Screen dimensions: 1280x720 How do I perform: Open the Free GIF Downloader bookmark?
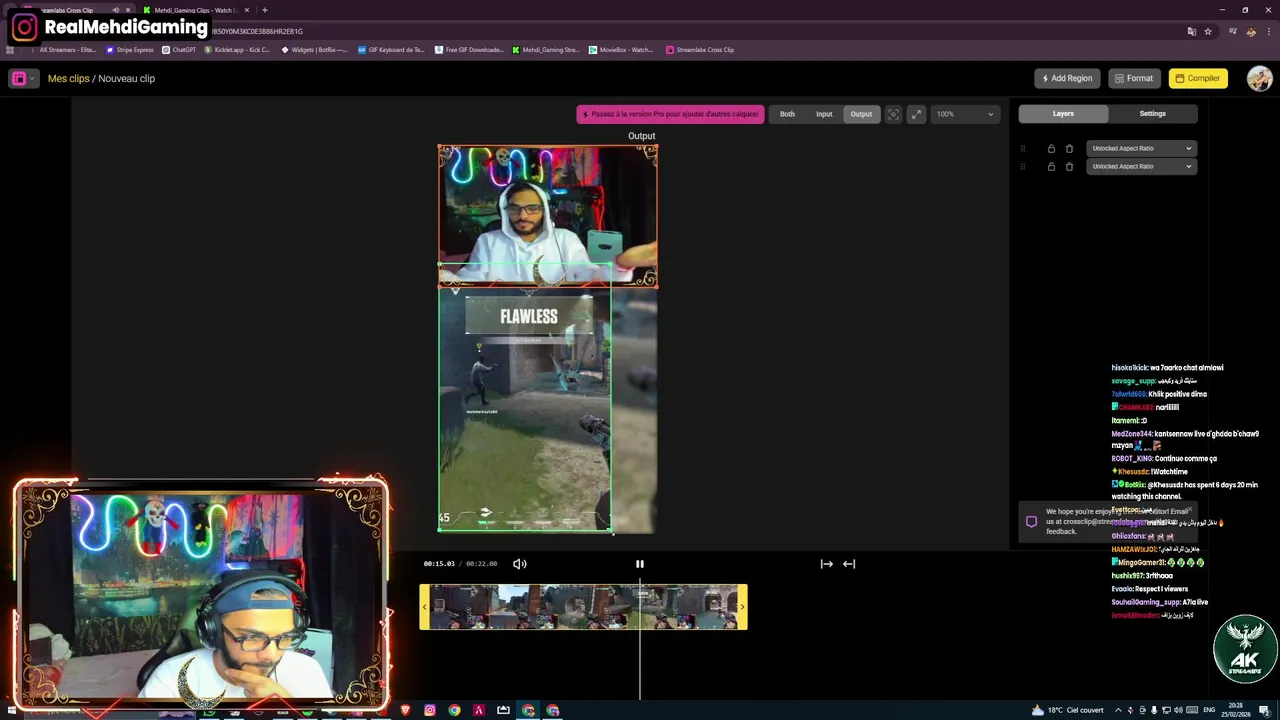469,50
